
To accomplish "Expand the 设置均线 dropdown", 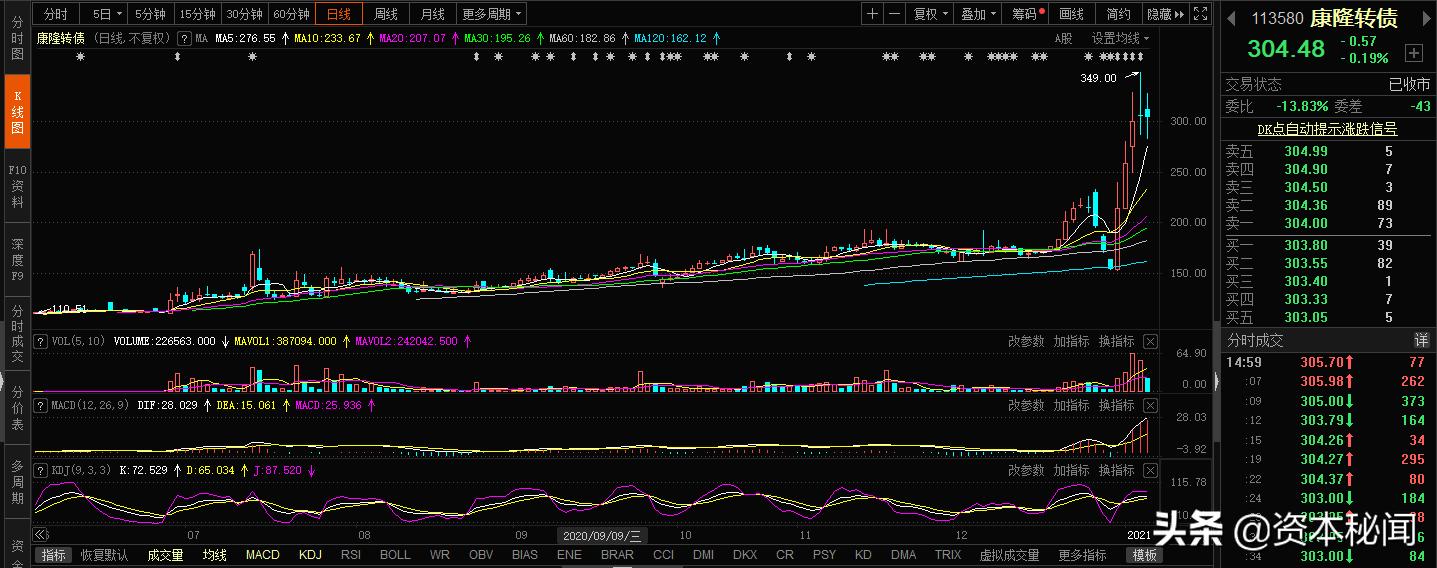I will click(x=1120, y=38).
